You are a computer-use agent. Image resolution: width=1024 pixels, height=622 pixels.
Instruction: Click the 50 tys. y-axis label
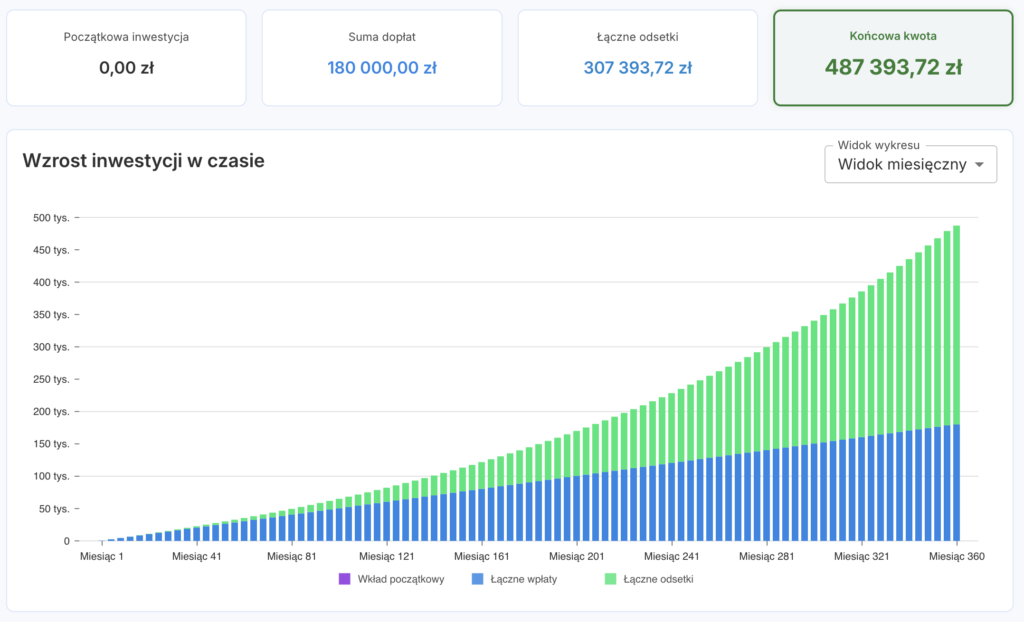click(x=54, y=509)
